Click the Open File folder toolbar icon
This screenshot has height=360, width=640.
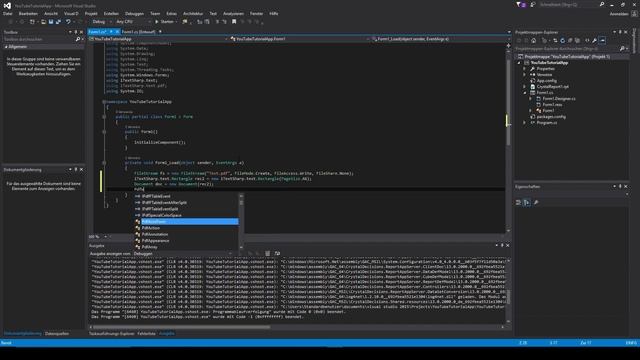pyautogui.click(x=43, y=22)
